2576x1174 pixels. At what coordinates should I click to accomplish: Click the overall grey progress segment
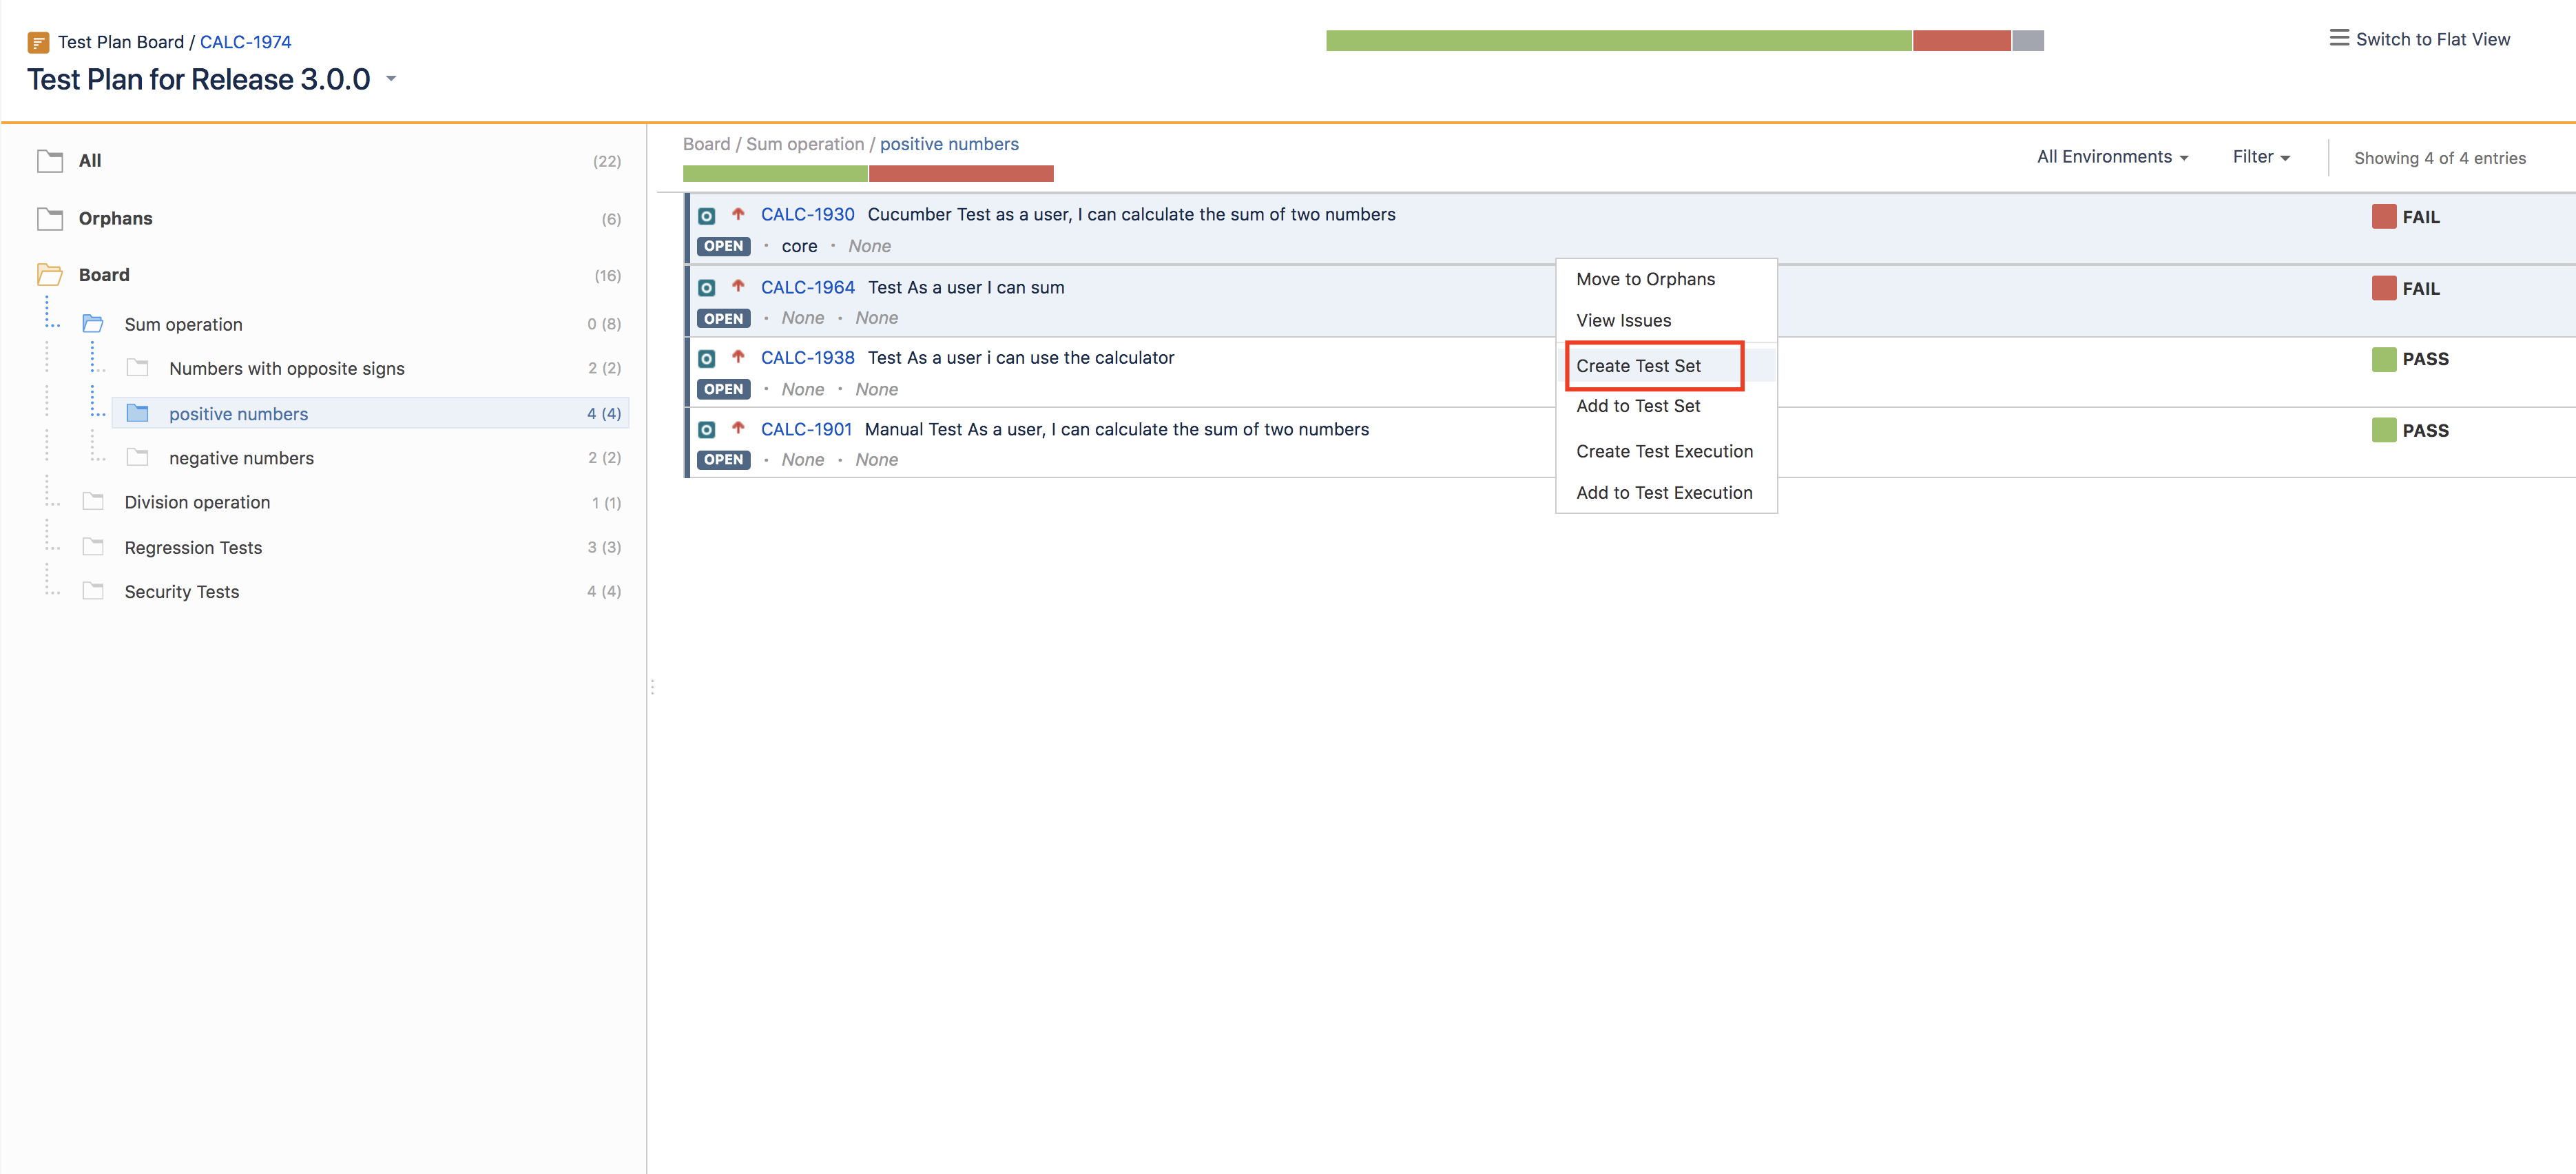[2027, 41]
